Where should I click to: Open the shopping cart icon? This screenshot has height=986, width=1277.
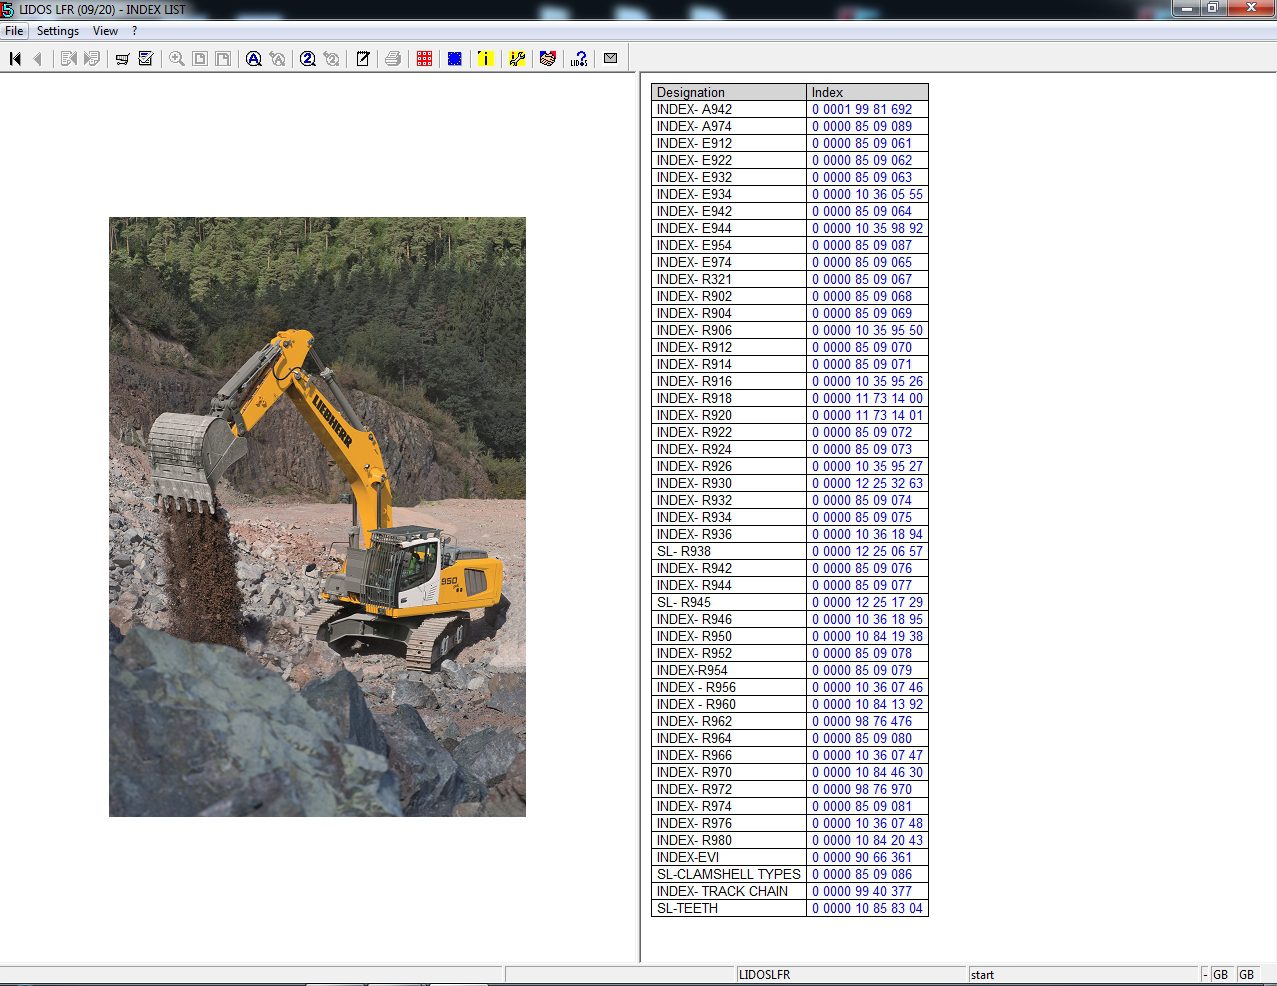[x=122, y=59]
